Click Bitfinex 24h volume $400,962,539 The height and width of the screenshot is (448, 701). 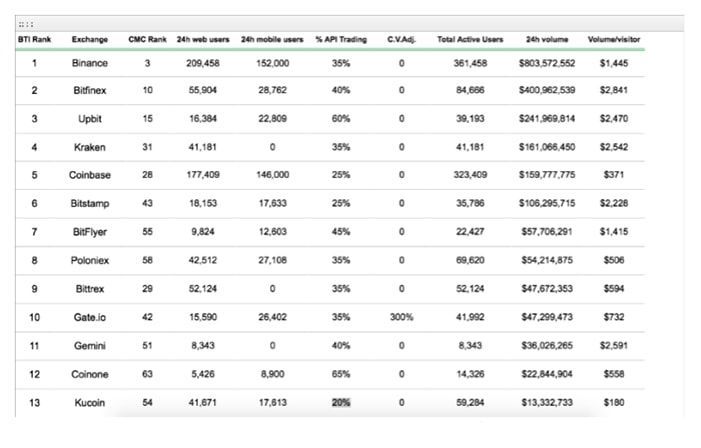coord(547,90)
